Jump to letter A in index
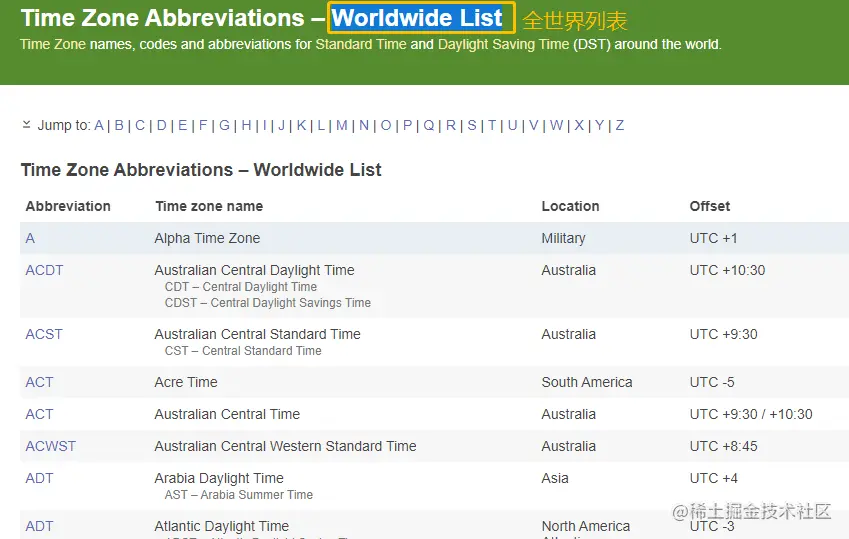The height and width of the screenshot is (539, 849). [99, 126]
